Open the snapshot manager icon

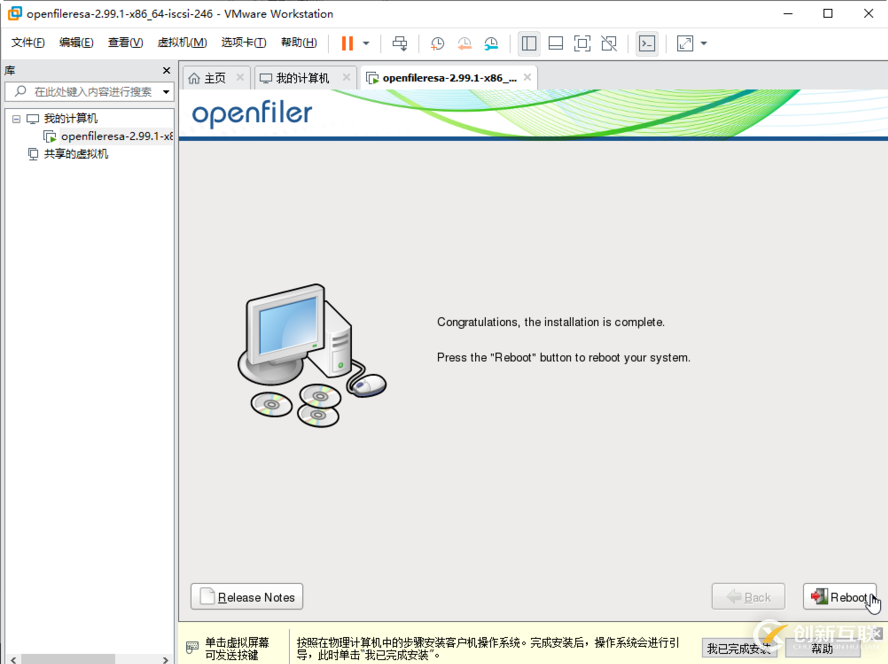click(491, 43)
